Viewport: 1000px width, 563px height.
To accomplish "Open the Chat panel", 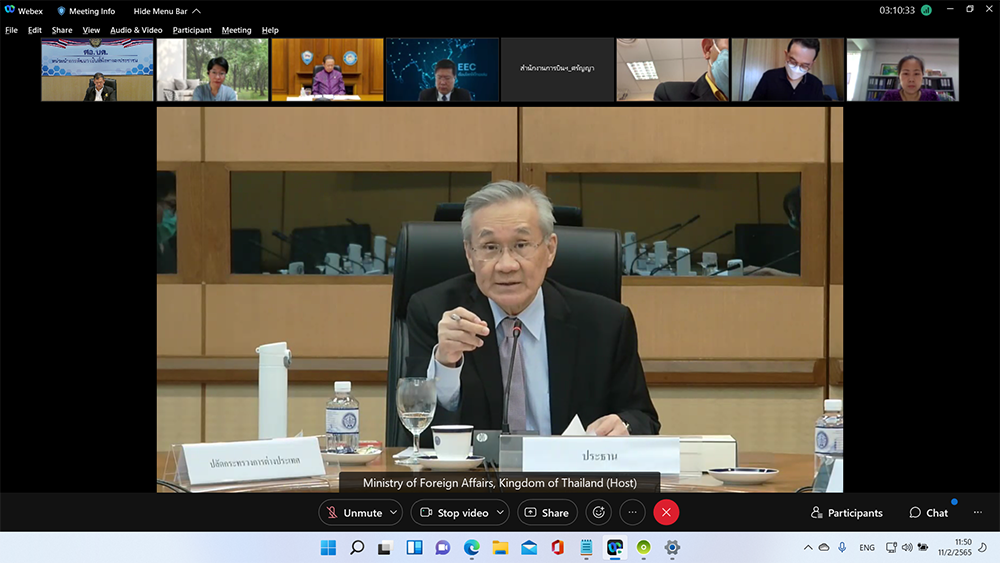I will tap(929, 513).
